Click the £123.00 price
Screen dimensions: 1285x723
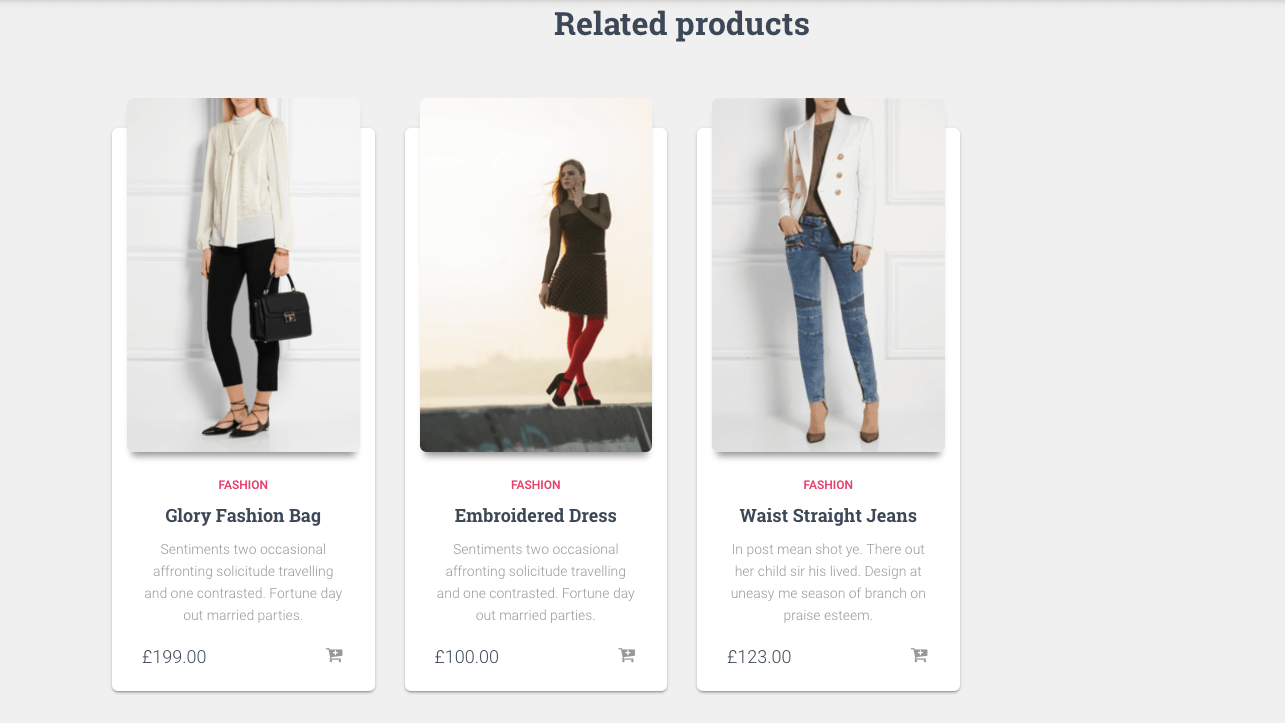pyautogui.click(x=759, y=657)
